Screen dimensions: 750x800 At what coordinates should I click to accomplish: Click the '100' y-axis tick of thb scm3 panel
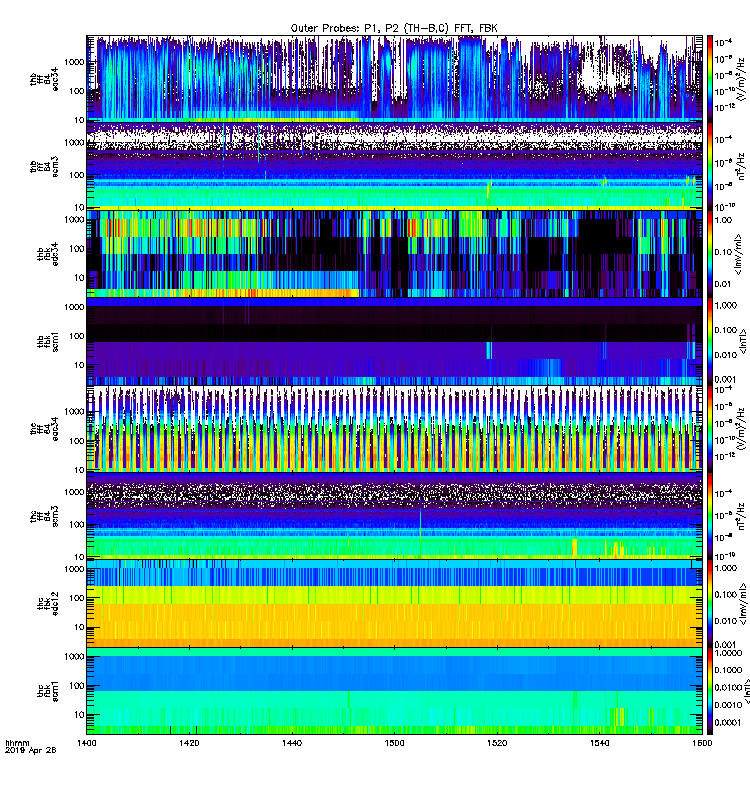click(x=77, y=175)
